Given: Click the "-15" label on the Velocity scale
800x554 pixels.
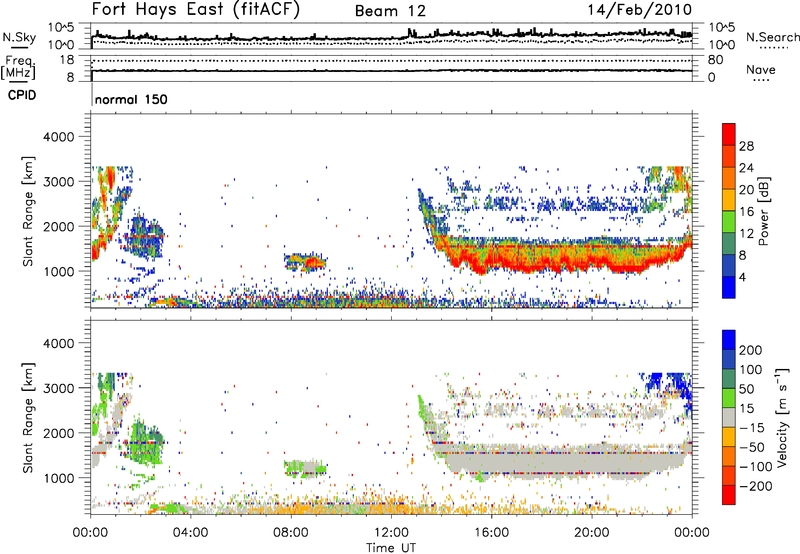Looking at the screenshot, I should coord(751,427).
